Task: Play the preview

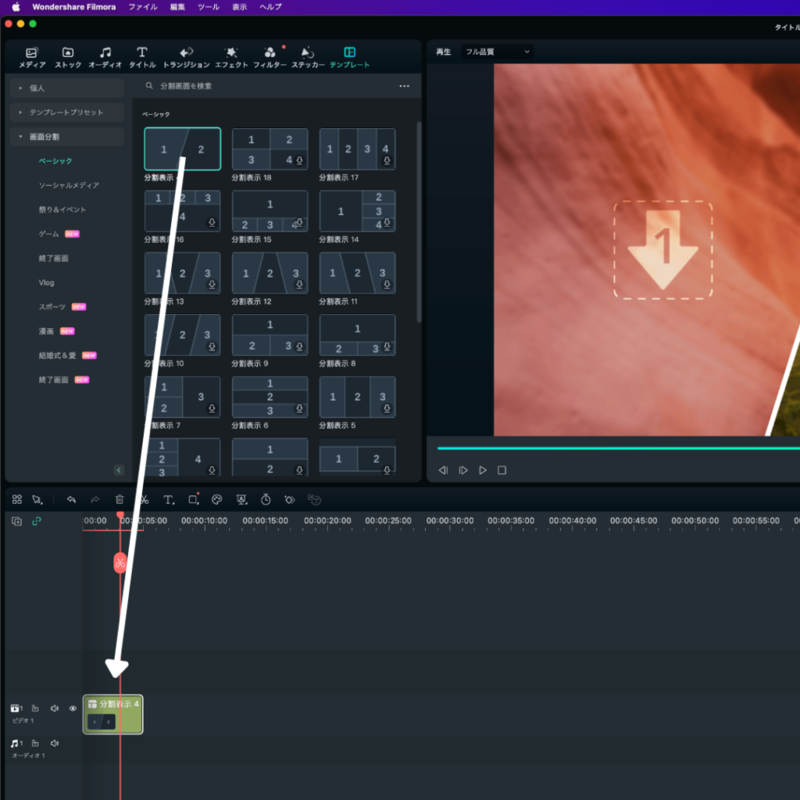Action: (482, 470)
